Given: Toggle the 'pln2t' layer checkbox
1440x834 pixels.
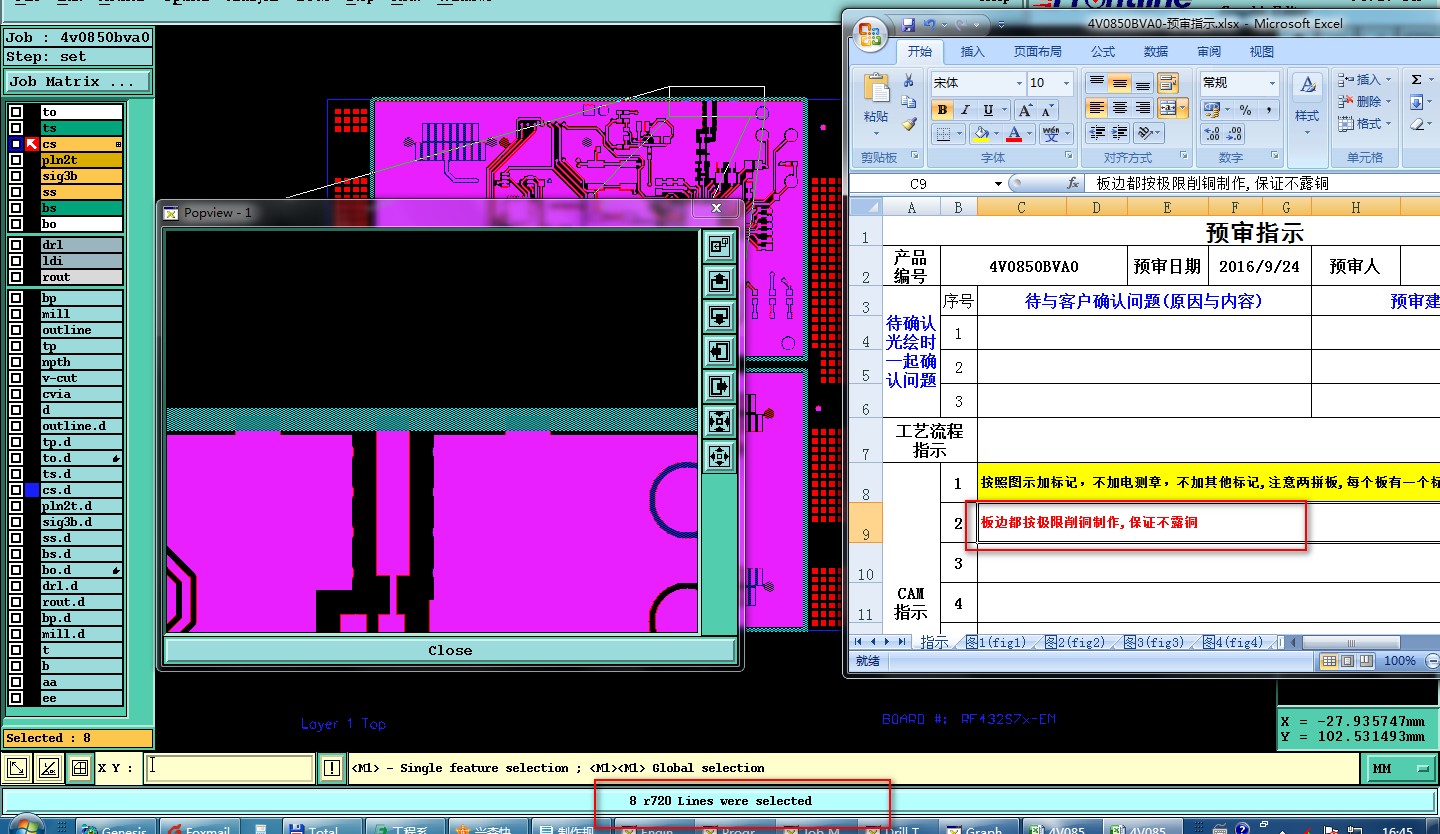Looking at the screenshot, I should tap(16, 160).
